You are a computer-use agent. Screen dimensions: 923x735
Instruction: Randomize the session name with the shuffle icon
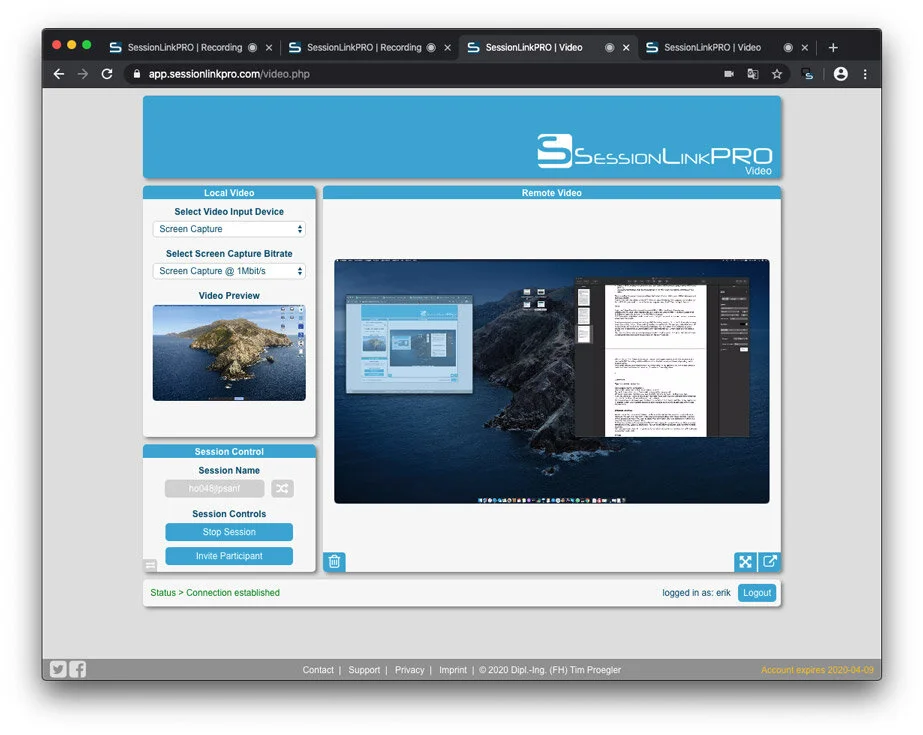coord(283,488)
